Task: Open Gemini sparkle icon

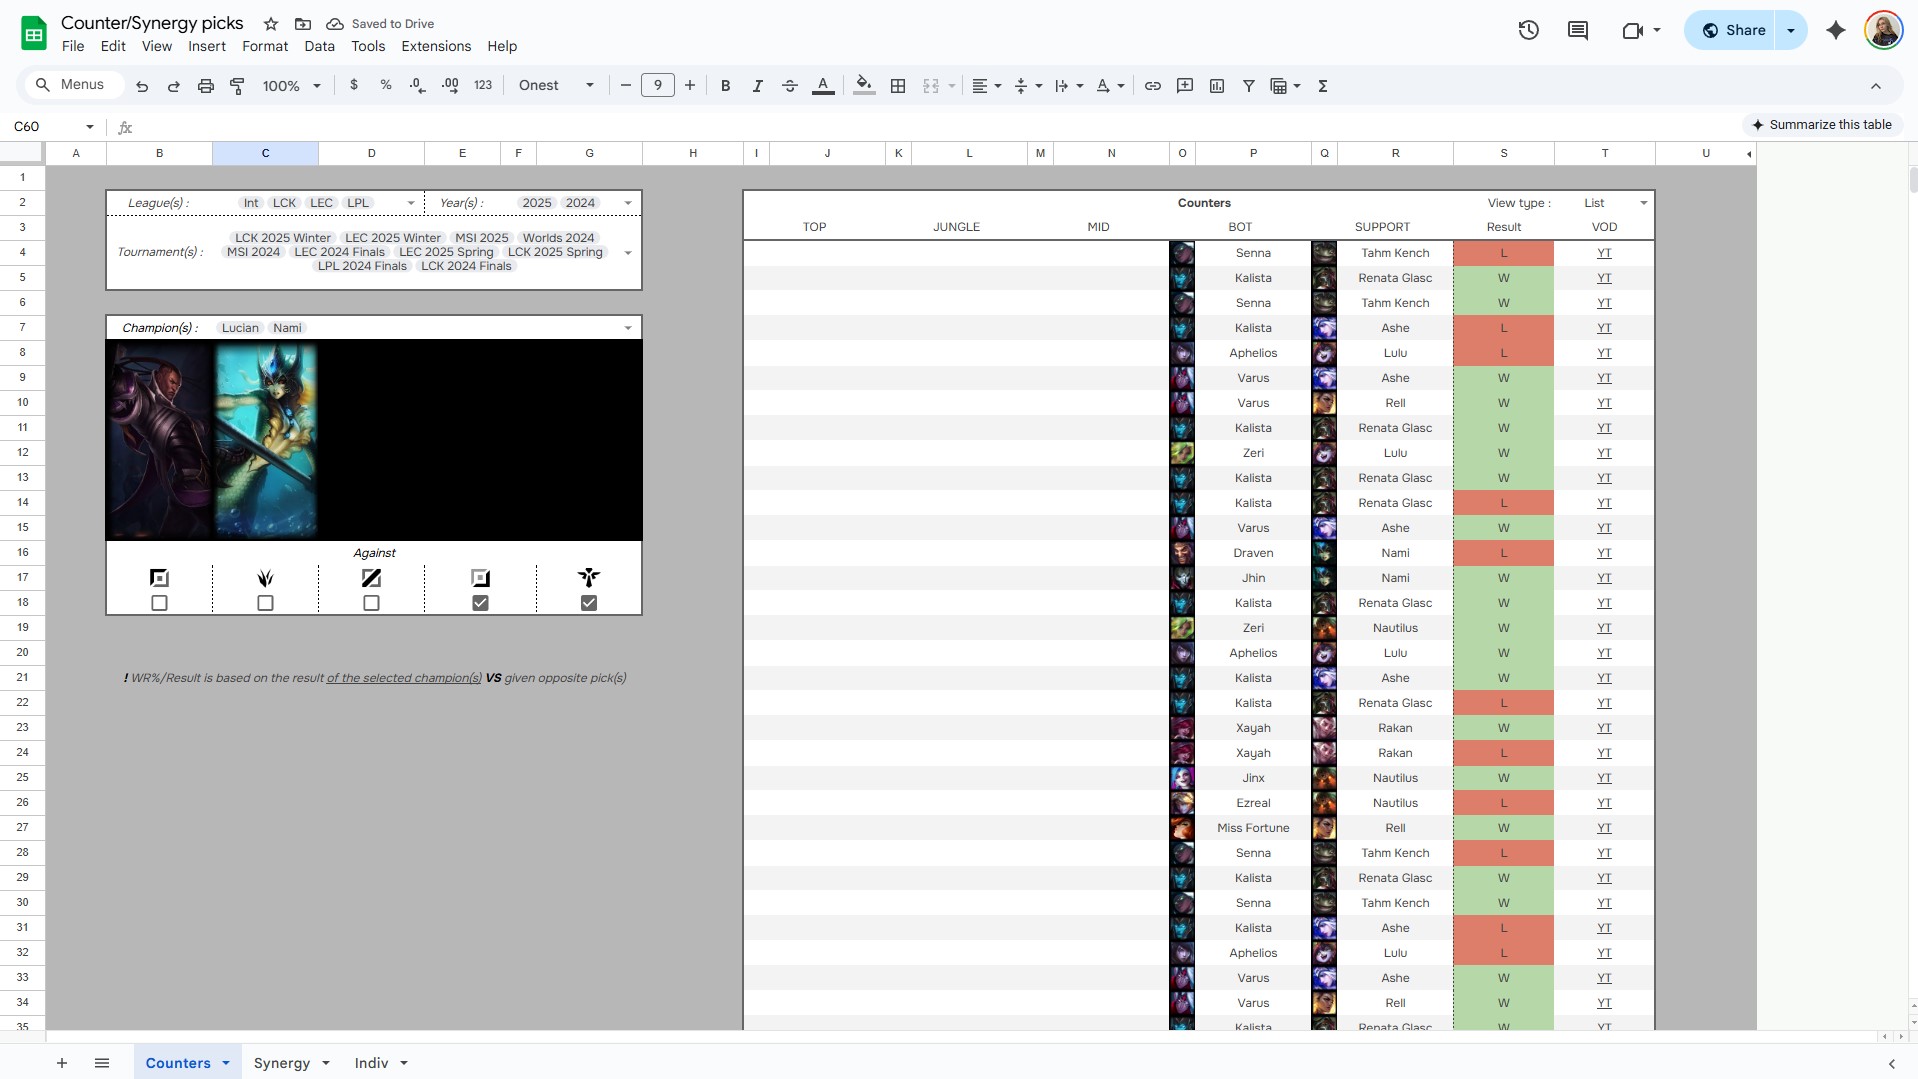Action: click(x=1836, y=30)
